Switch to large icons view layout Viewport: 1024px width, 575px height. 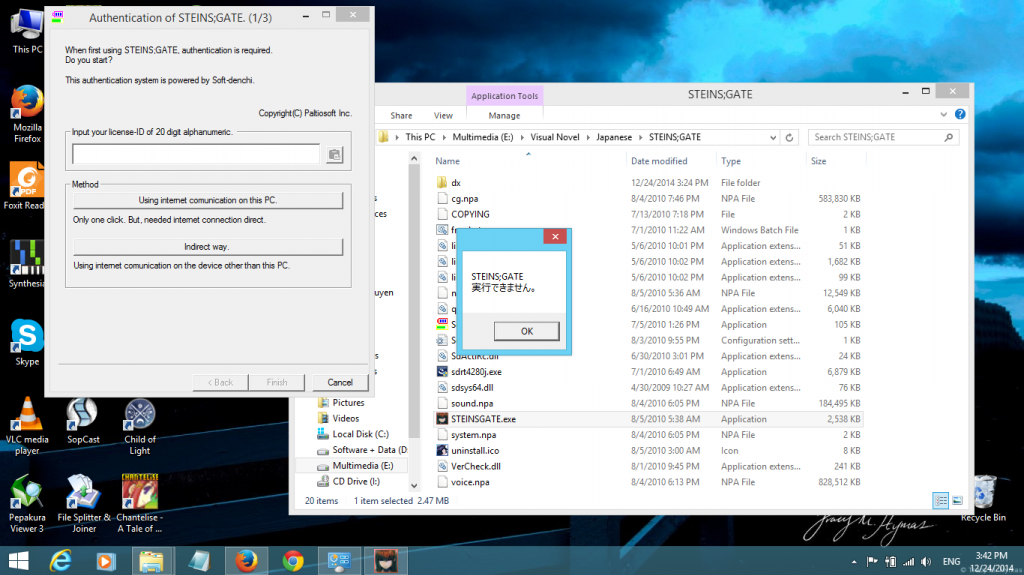click(957, 501)
